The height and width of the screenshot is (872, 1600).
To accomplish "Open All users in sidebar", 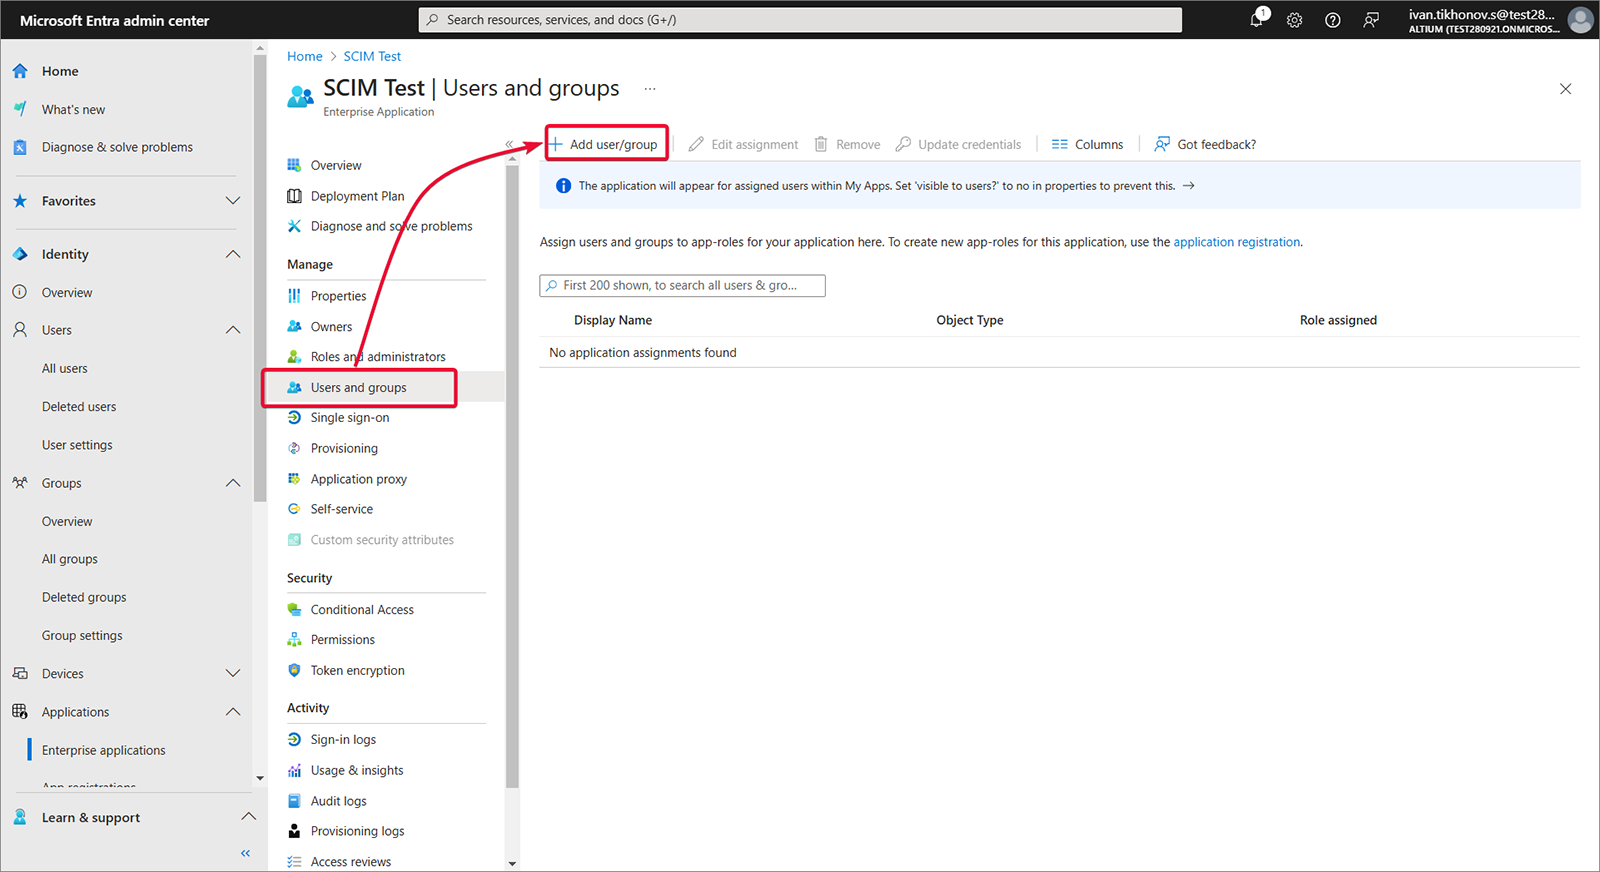I will tap(65, 368).
